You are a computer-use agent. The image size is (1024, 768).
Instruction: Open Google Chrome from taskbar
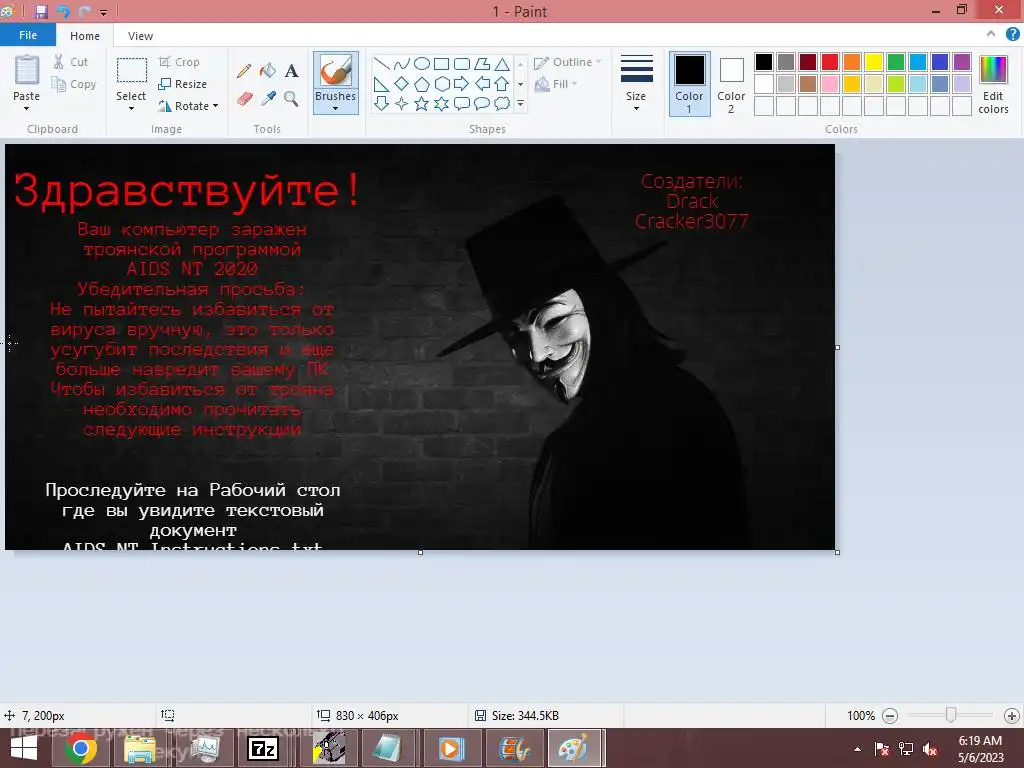point(81,748)
